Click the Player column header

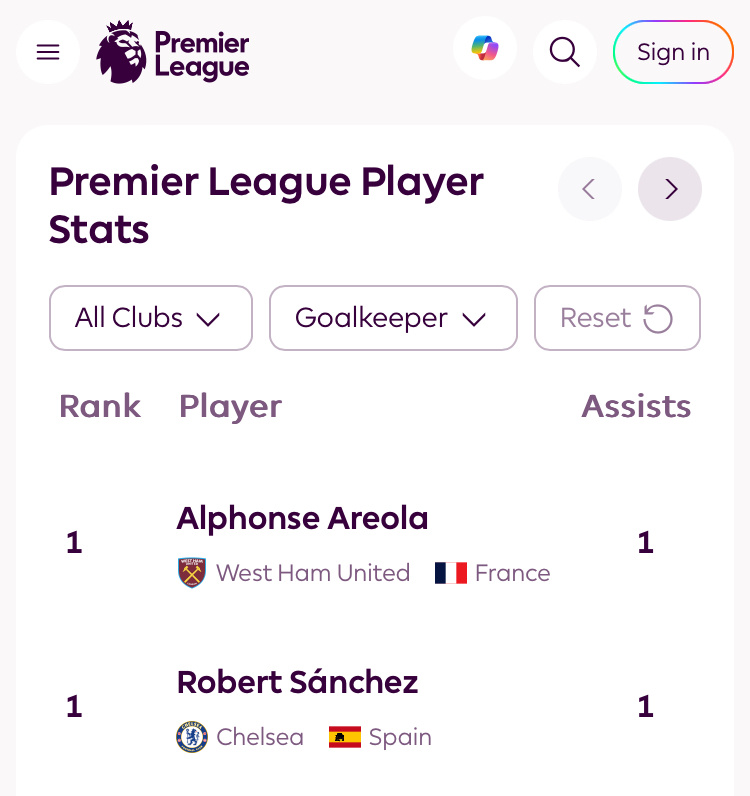click(x=230, y=406)
